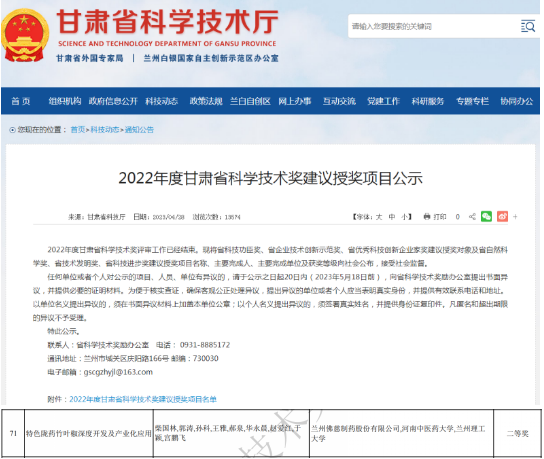This screenshot has width=544, height=459.
Task: Open the 首页 navigation menu item
Action: (21, 101)
